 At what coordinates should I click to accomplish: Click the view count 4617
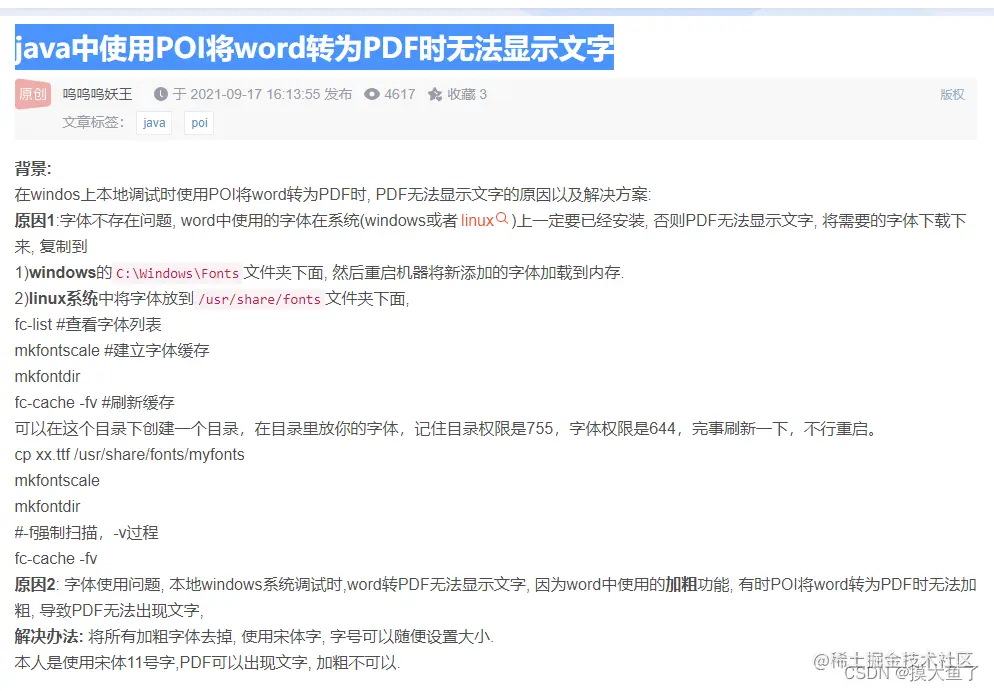click(x=399, y=94)
